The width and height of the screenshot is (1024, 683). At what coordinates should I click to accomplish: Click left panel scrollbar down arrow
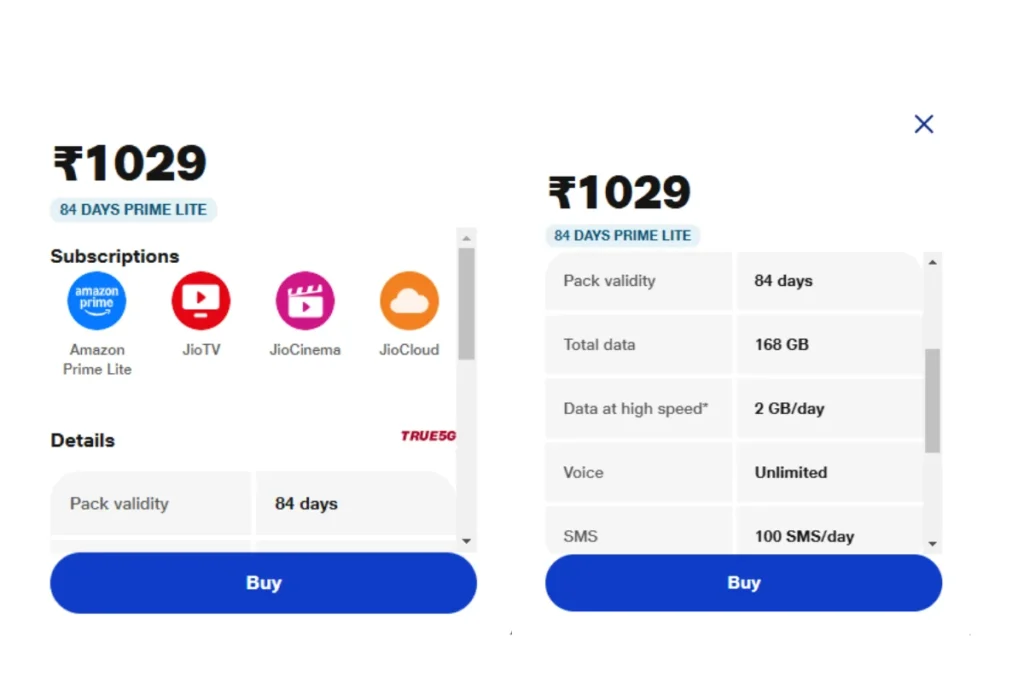pyautogui.click(x=466, y=541)
